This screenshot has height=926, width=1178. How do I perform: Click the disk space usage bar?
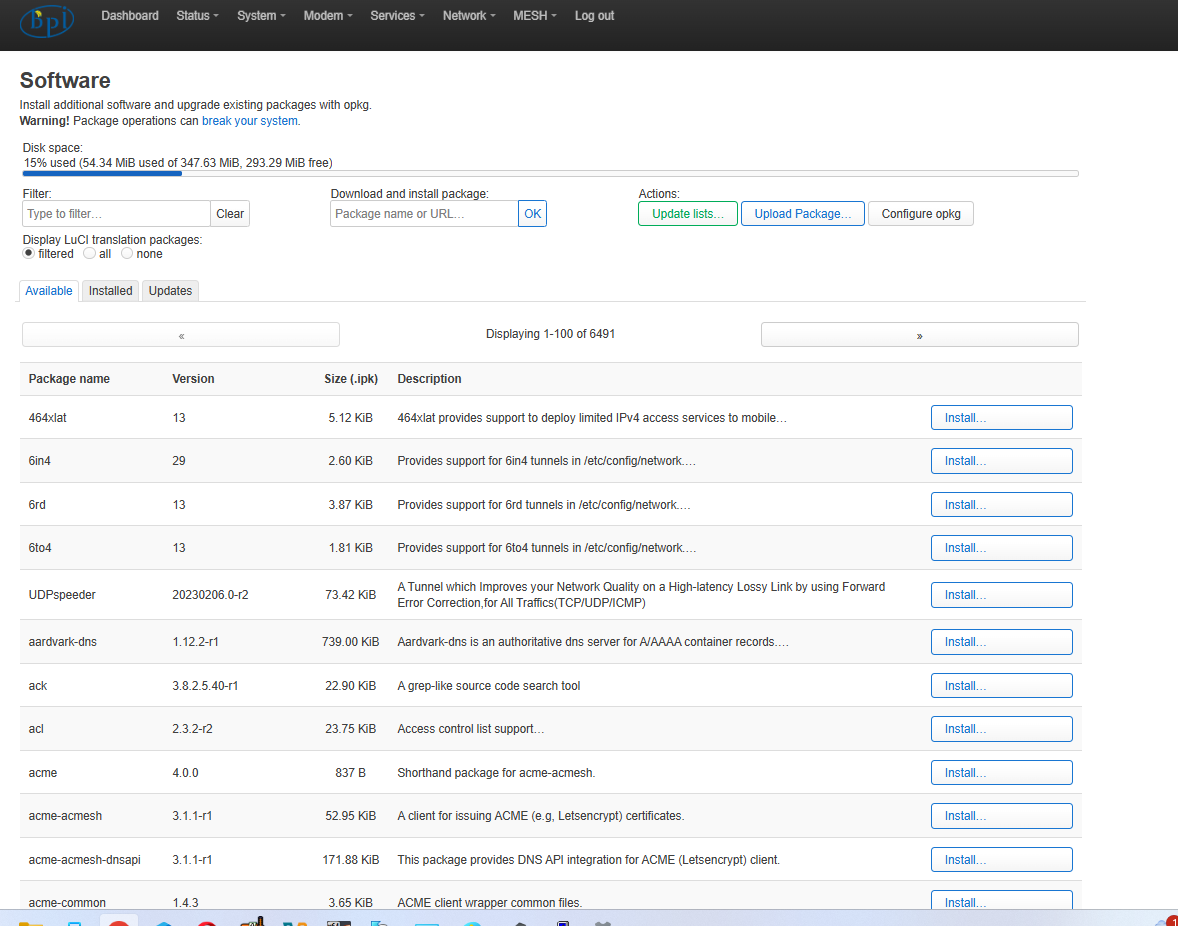click(x=550, y=173)
